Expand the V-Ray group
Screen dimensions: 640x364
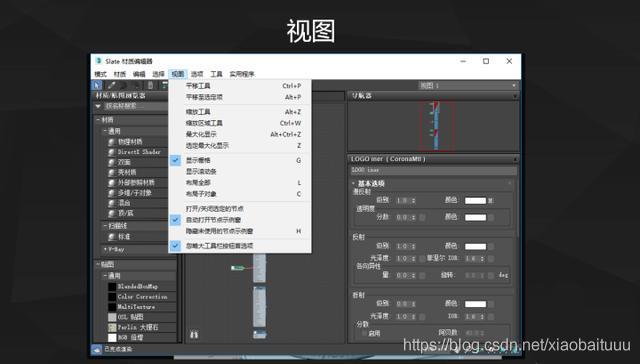tap(105, 249)
